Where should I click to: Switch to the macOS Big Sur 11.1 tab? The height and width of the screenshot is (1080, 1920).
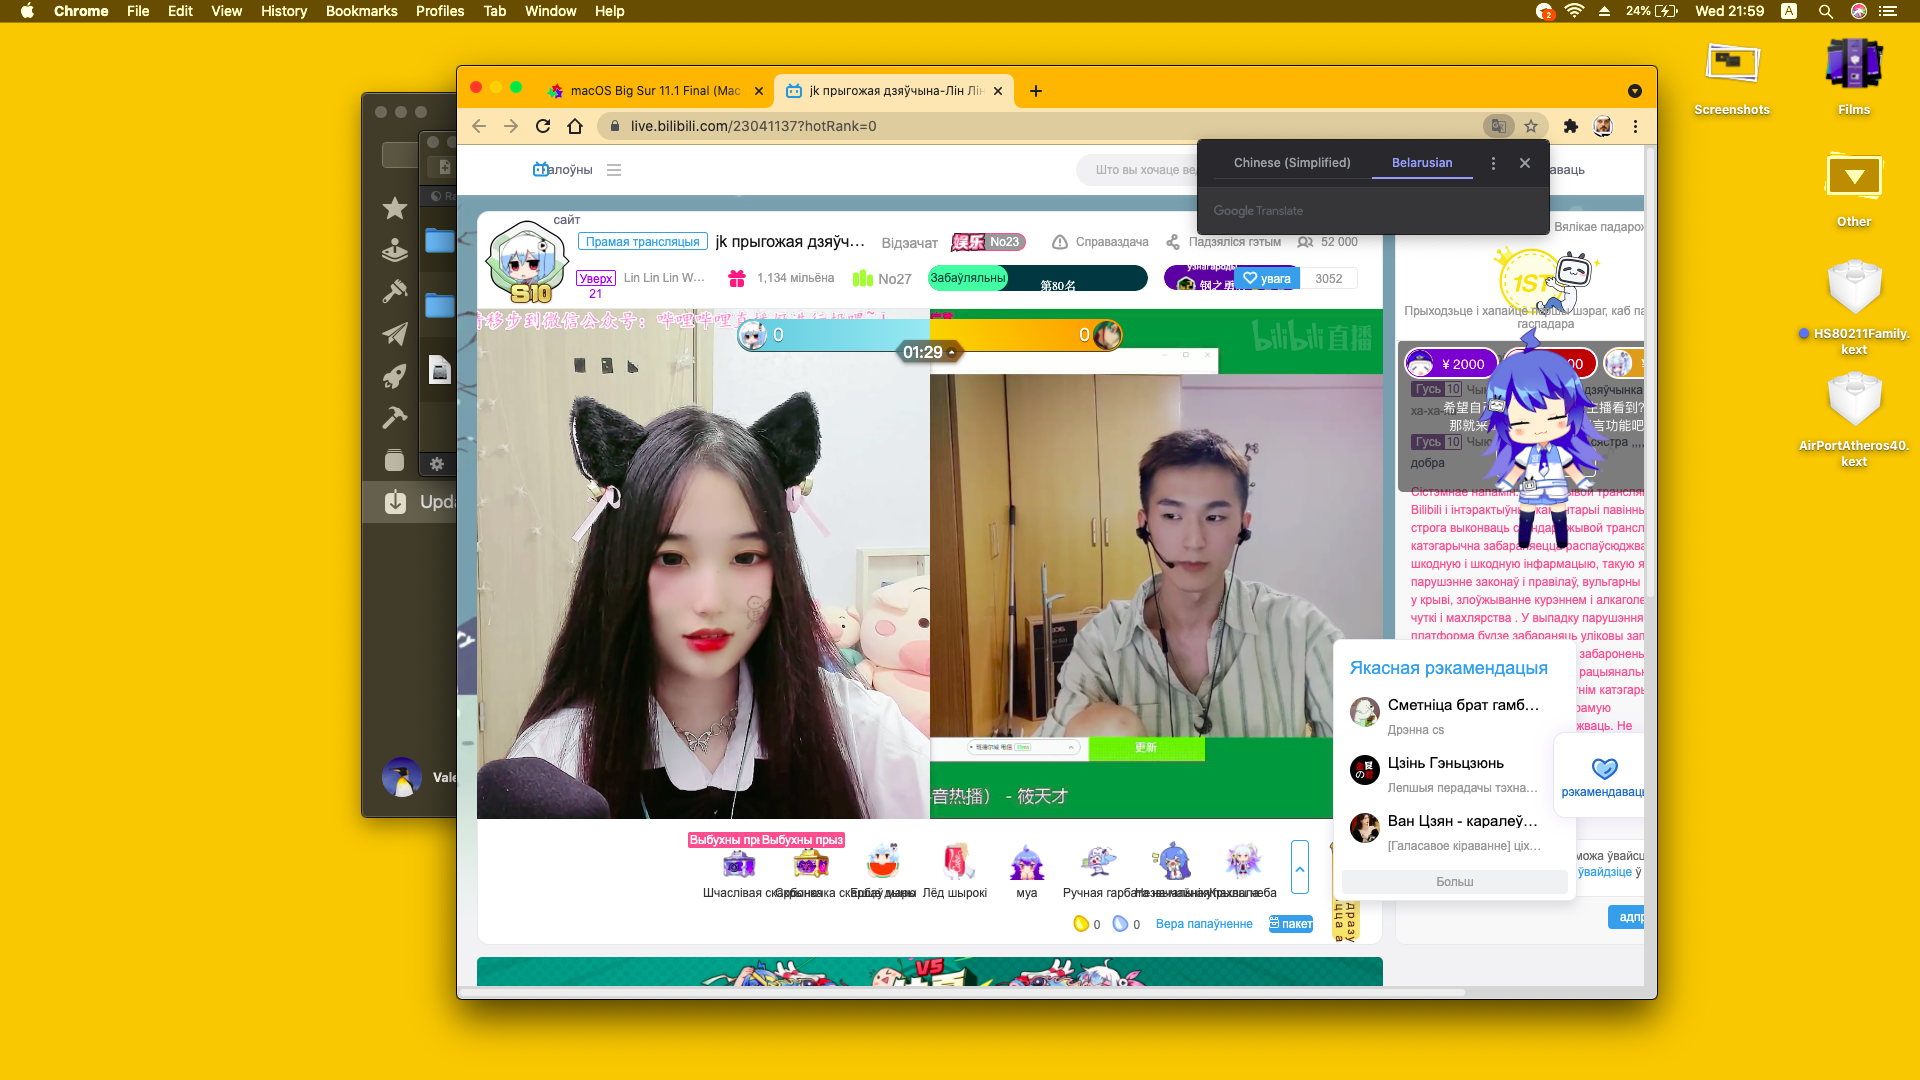(655, 91)
